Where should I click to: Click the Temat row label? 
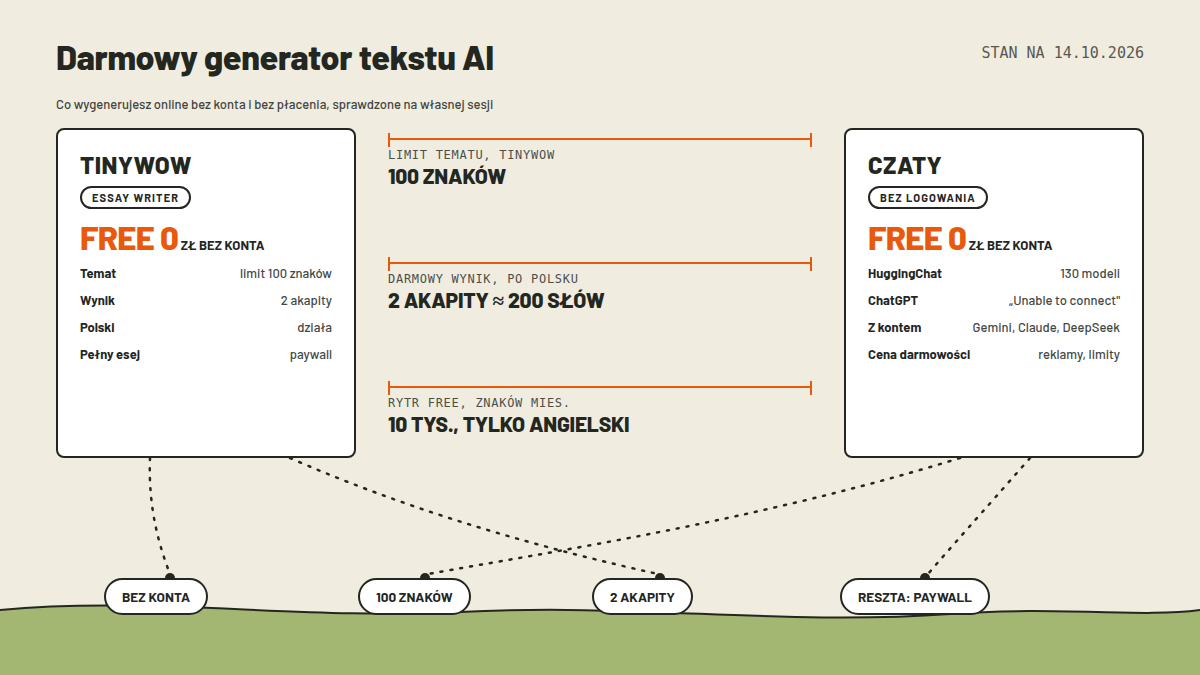[x=98, y=274]
